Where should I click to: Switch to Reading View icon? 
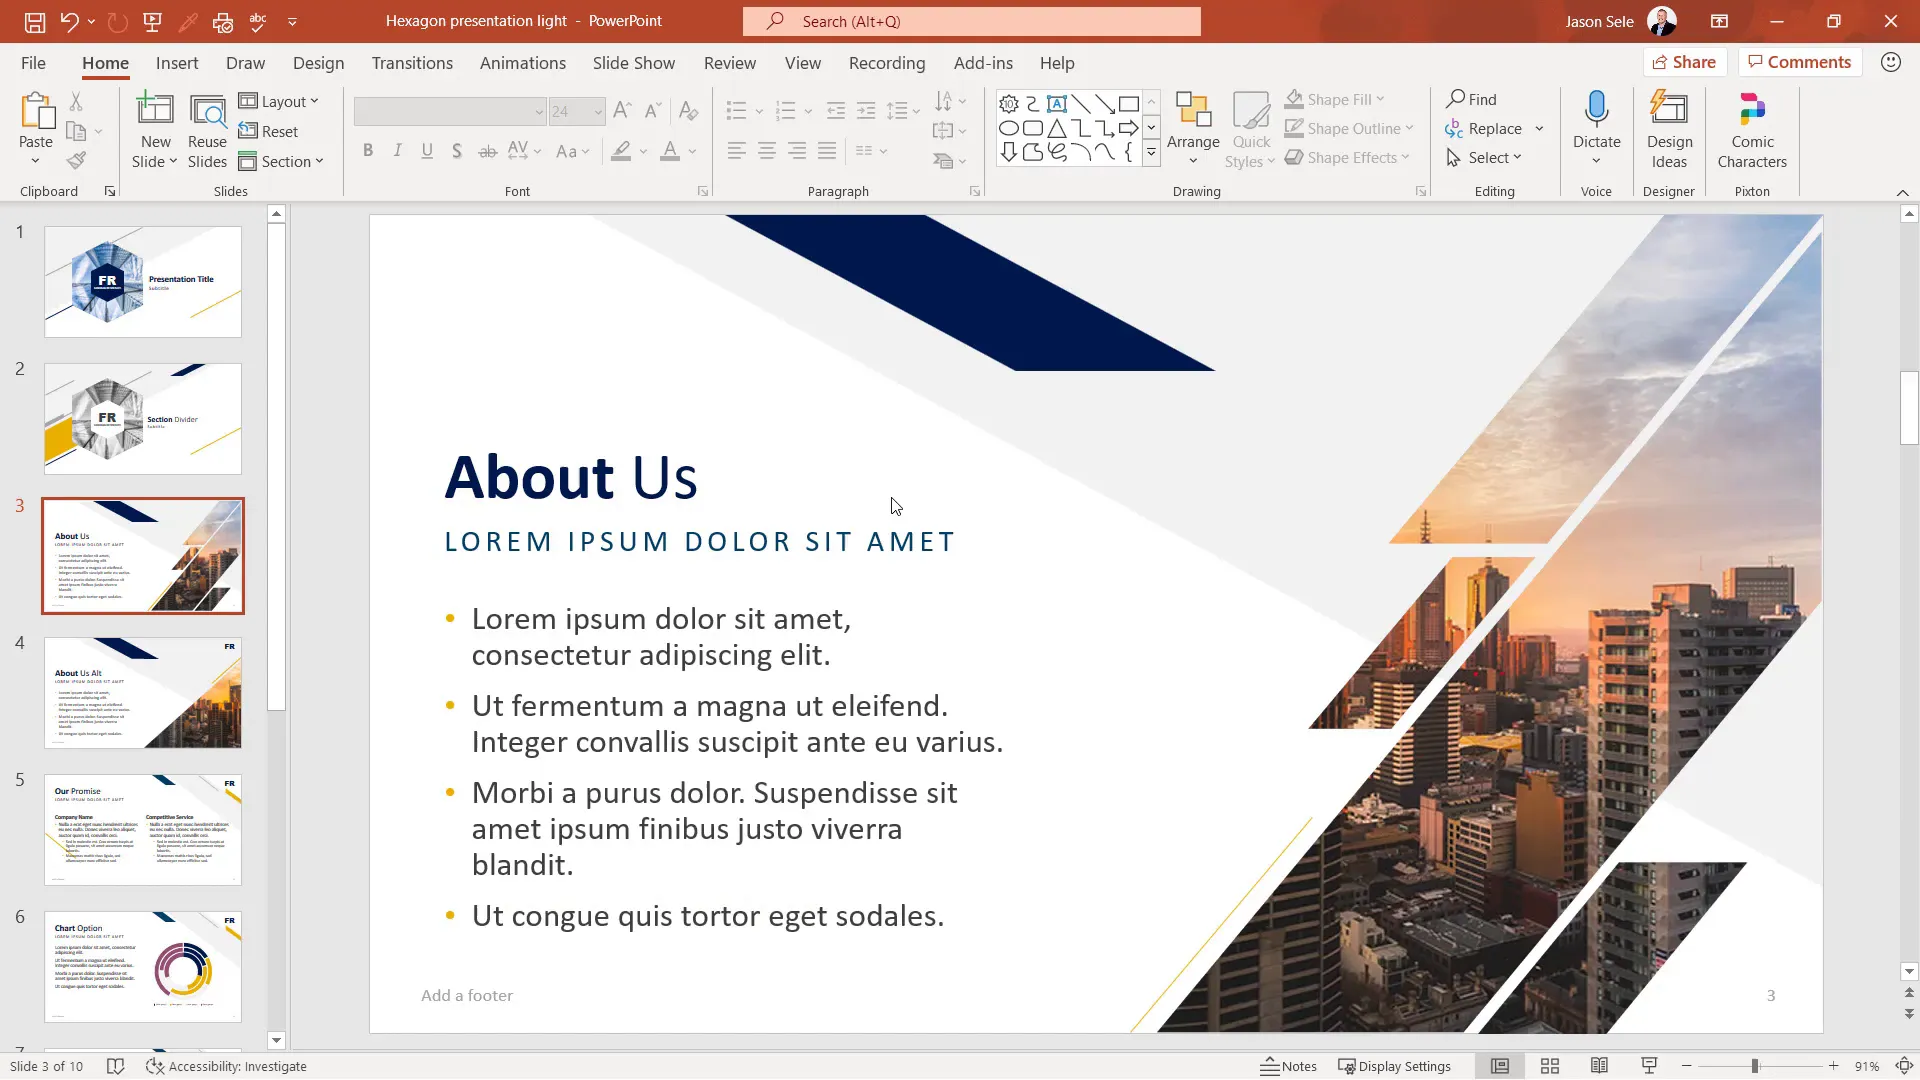point(1599,1066)
